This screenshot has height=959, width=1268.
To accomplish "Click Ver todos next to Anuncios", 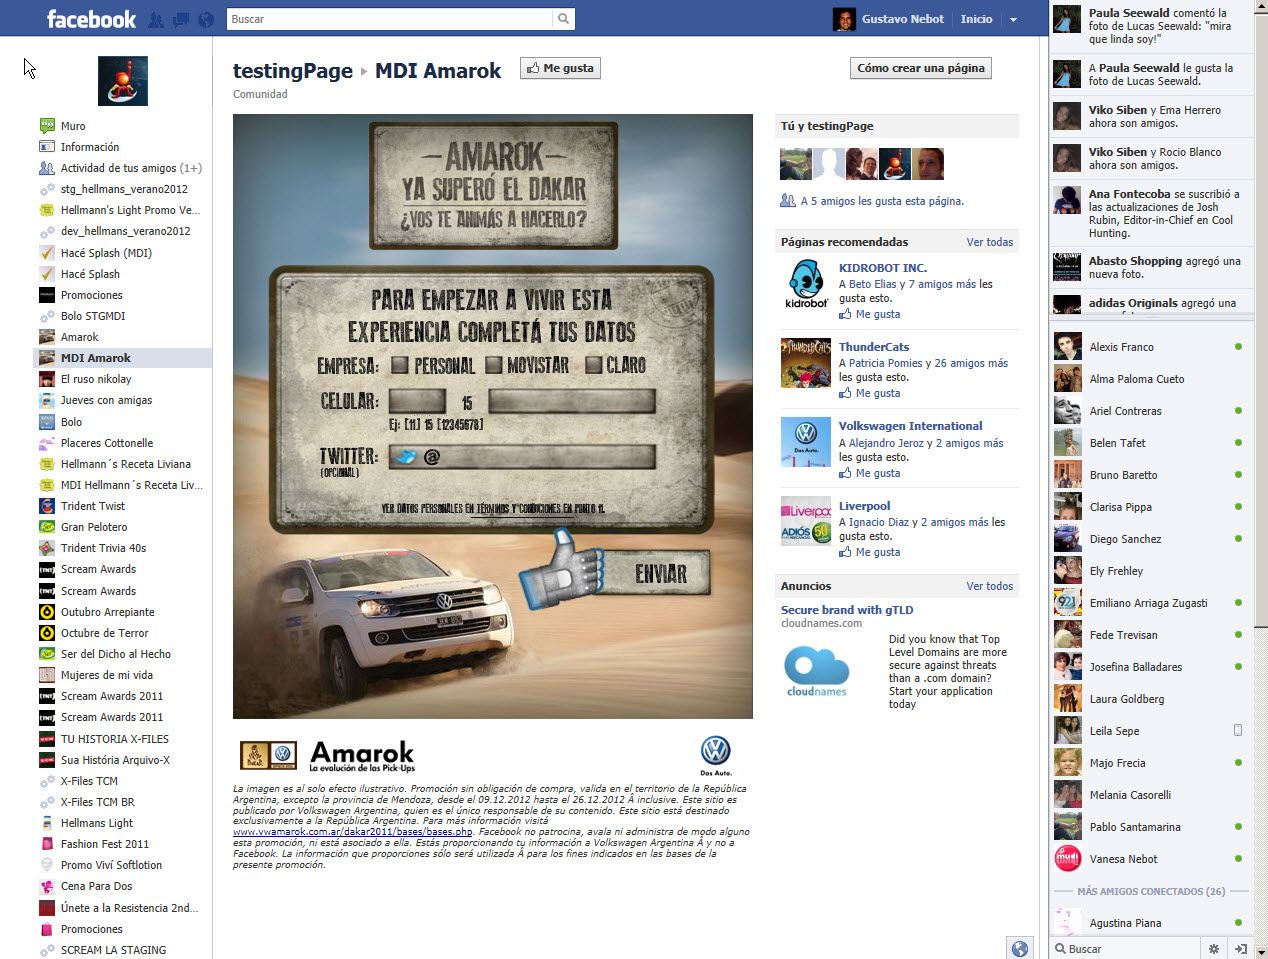I will [990, 586].
